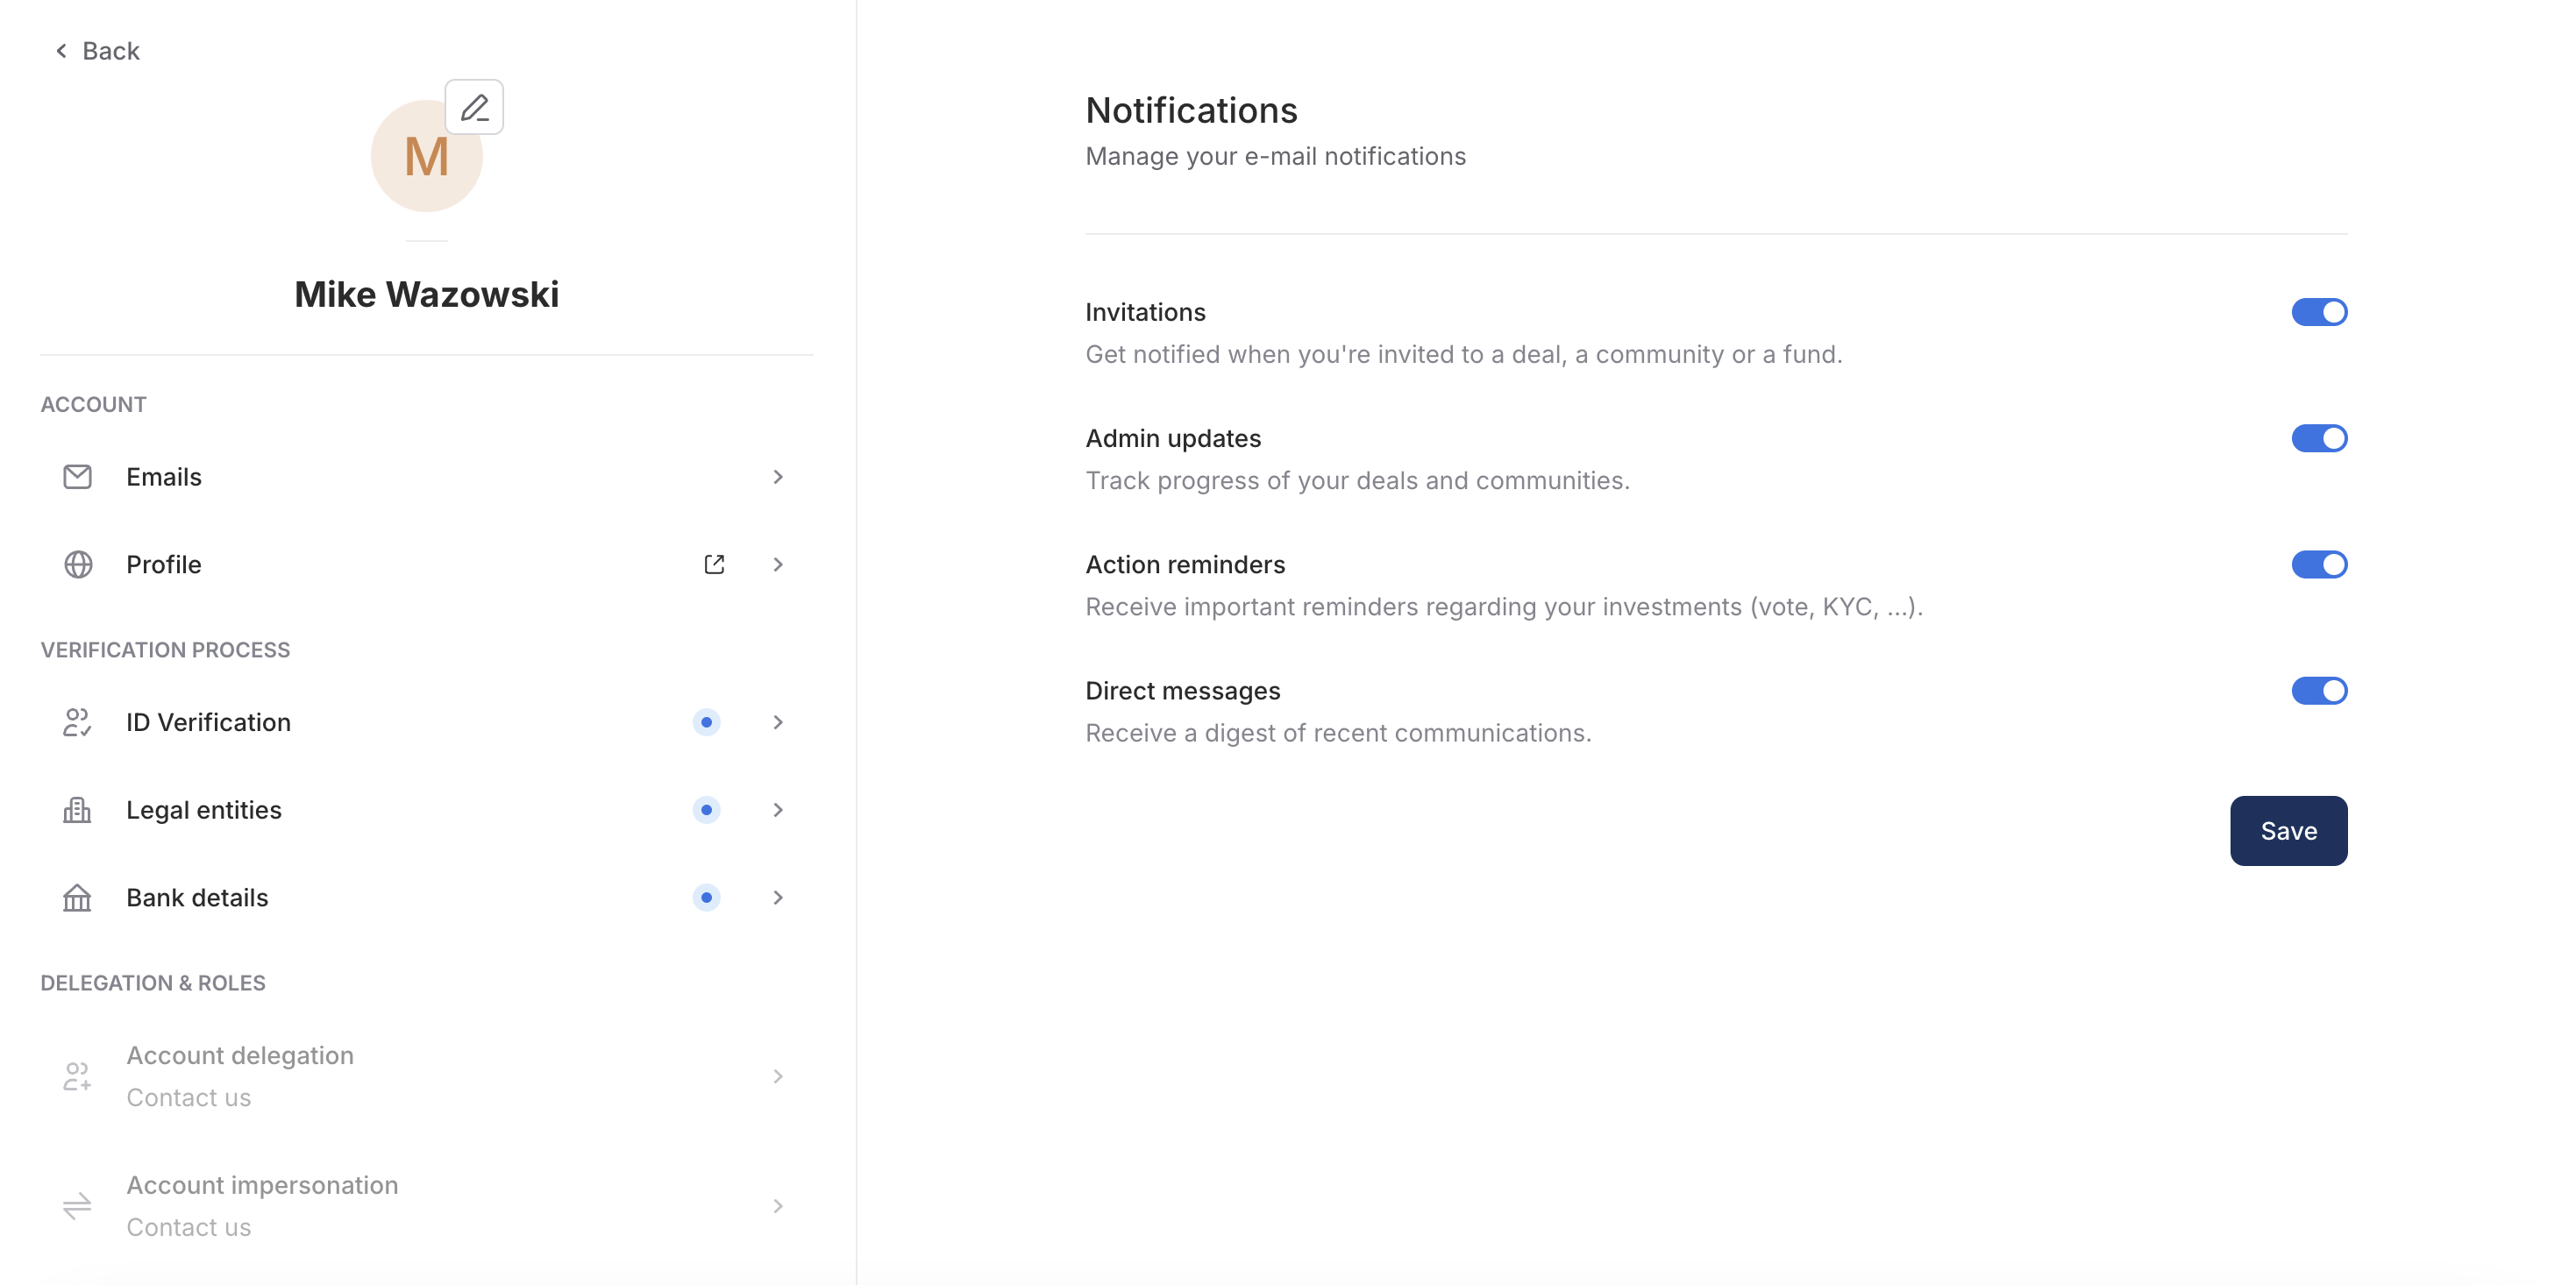Click the Emails envelope icon

coord(78,477)
